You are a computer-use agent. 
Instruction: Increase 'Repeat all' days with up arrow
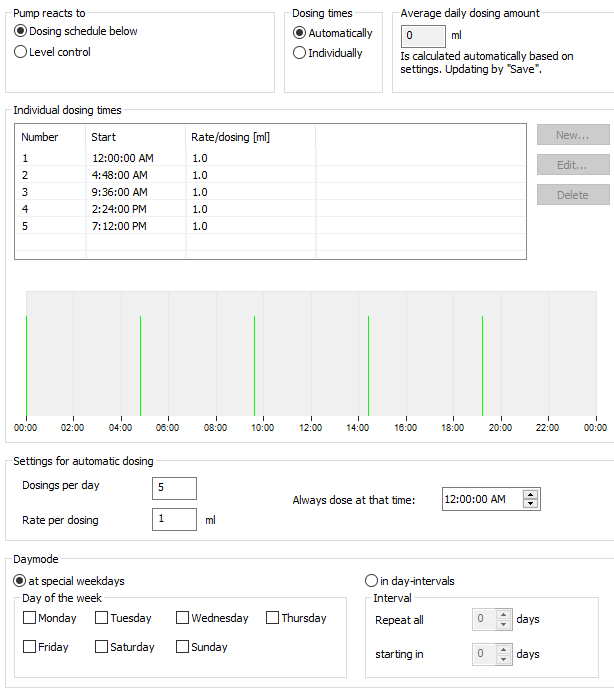pos(504,614)
